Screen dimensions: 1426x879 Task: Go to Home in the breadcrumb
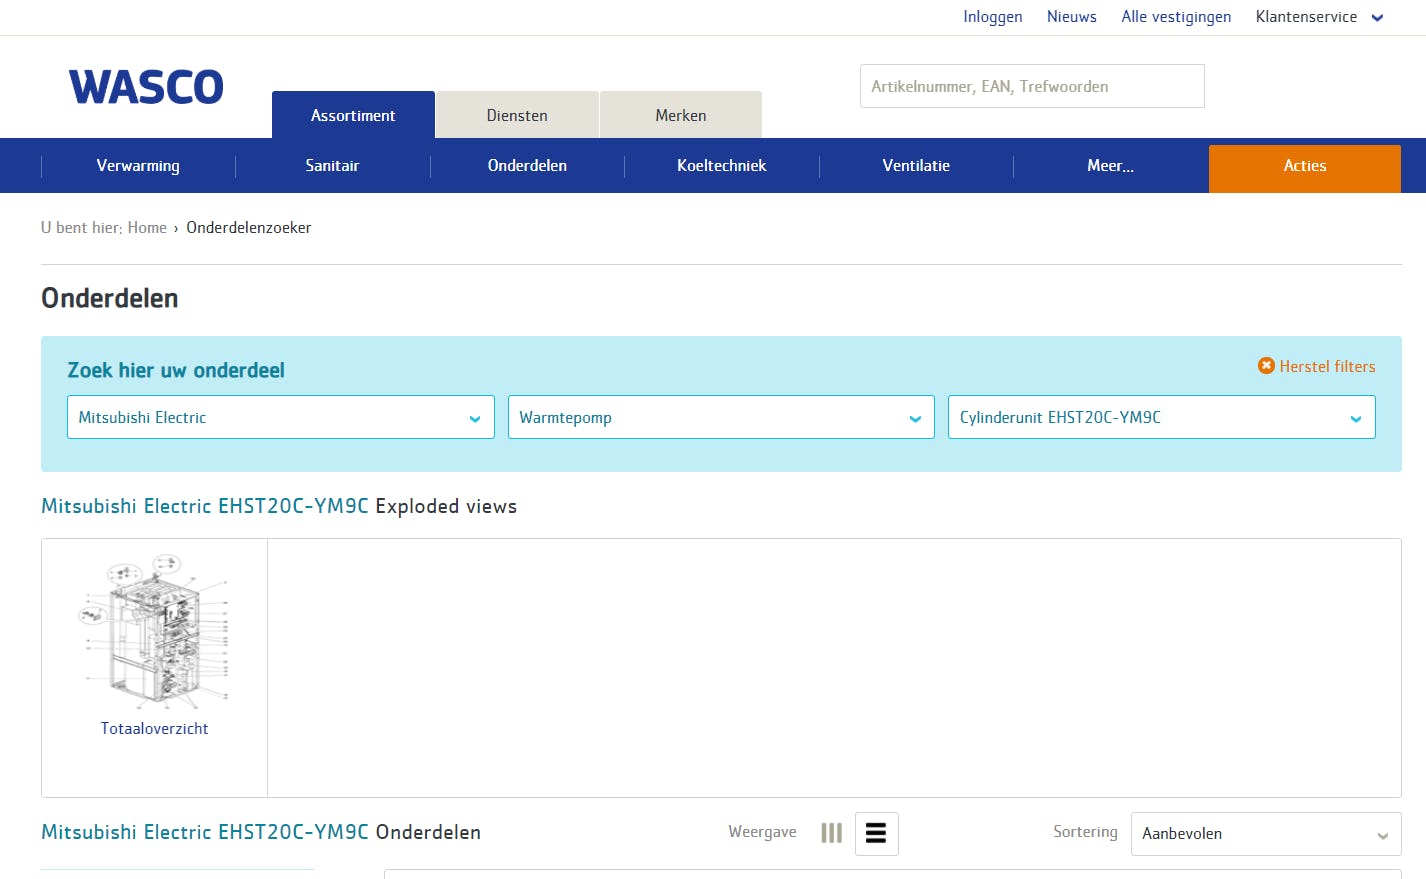click(147, 228)
